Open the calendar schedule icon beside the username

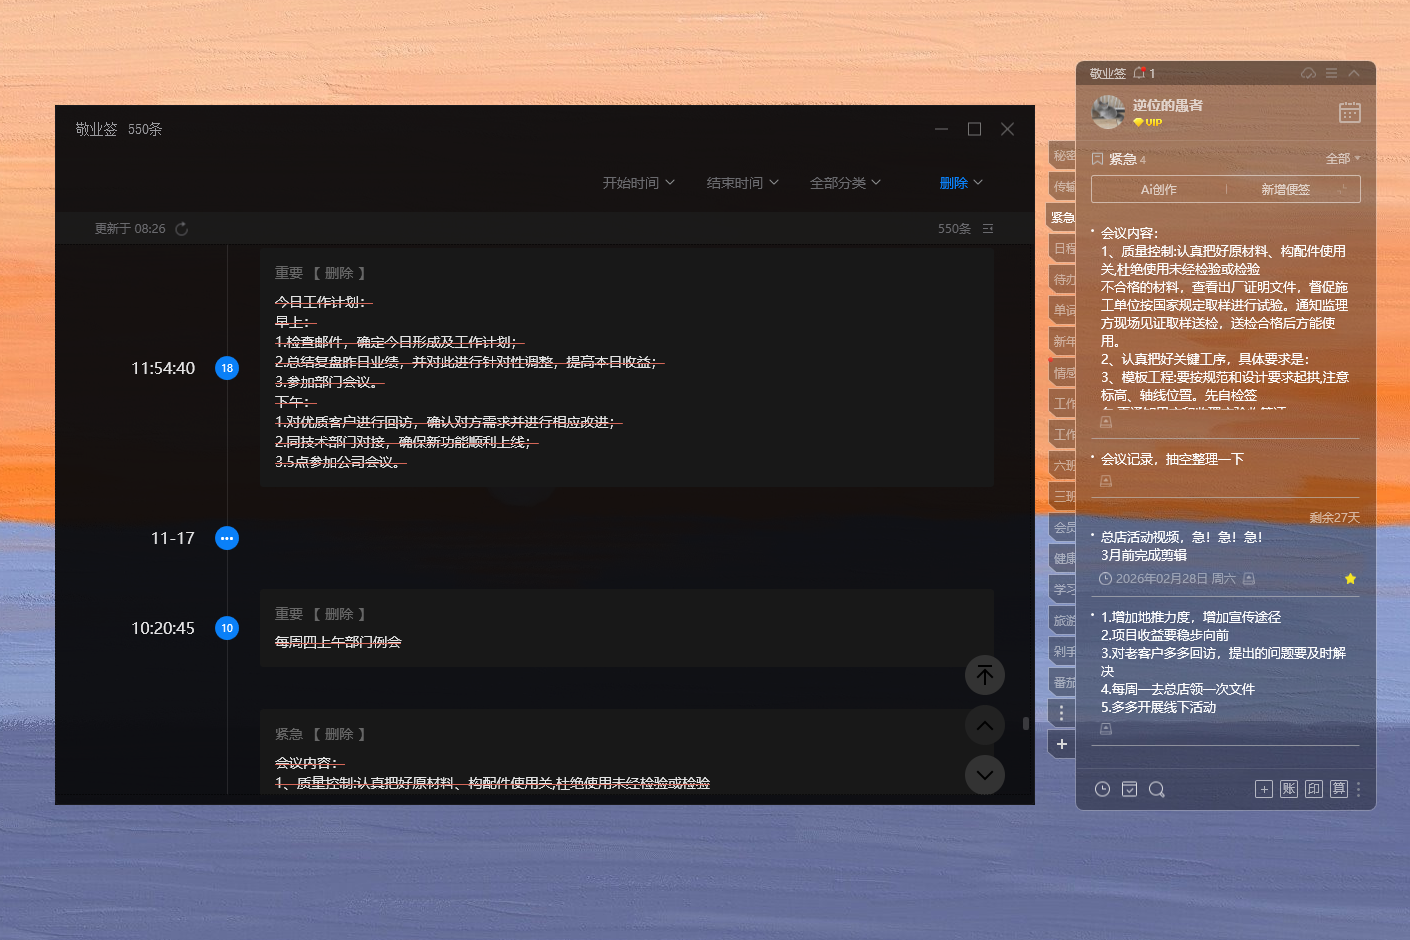point(1349,113)
